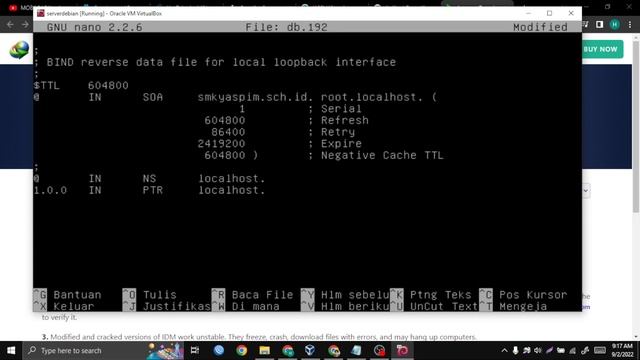Click the '$TTL' directive
This screenshot has width=640, height=360.
47,86
